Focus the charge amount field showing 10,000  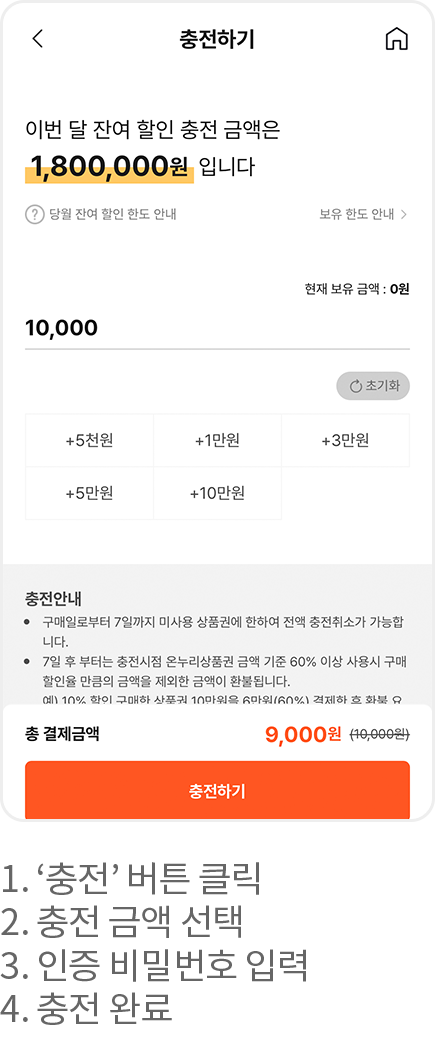(x=218, y=329)
